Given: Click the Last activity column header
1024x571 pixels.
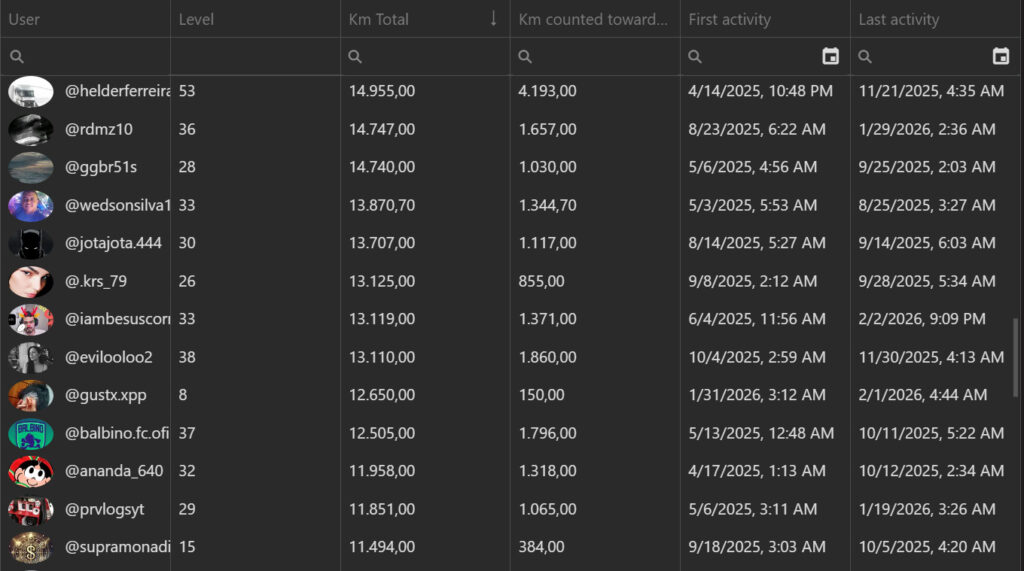Looking at the screenshot, I should tap(898, 19).
